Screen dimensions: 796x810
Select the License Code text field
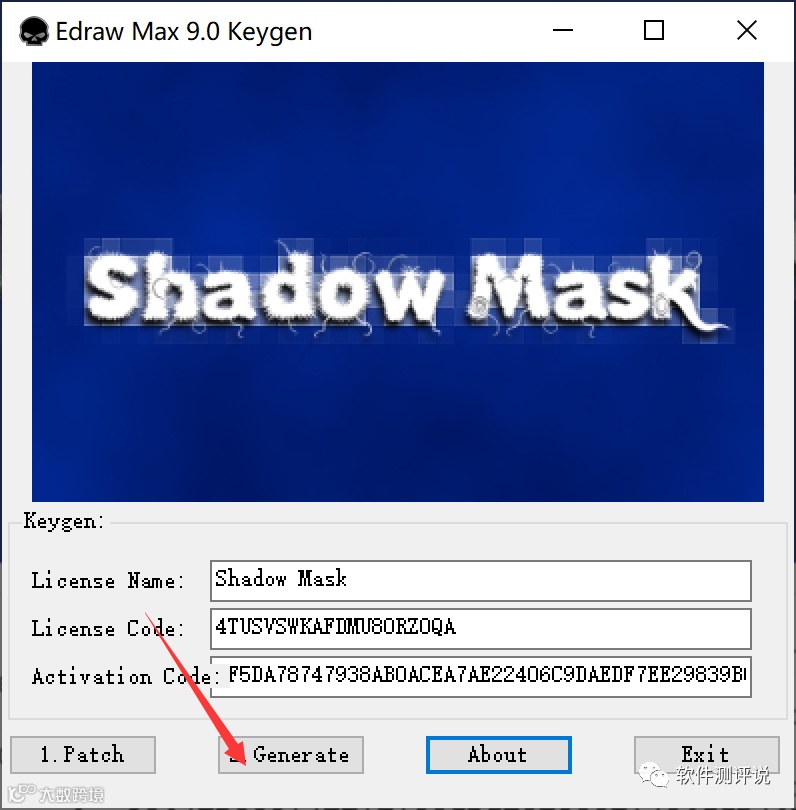(480, 629)
